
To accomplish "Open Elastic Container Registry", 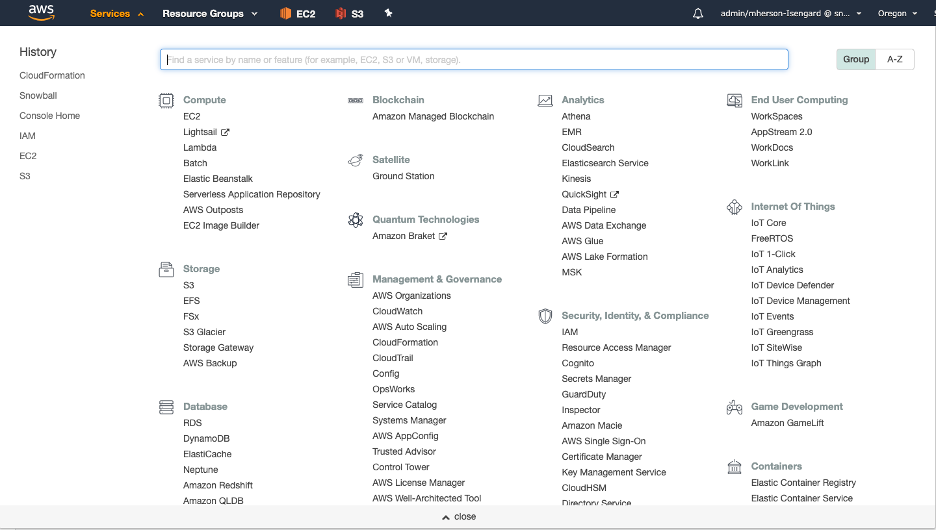I will (x=803, y=483).
